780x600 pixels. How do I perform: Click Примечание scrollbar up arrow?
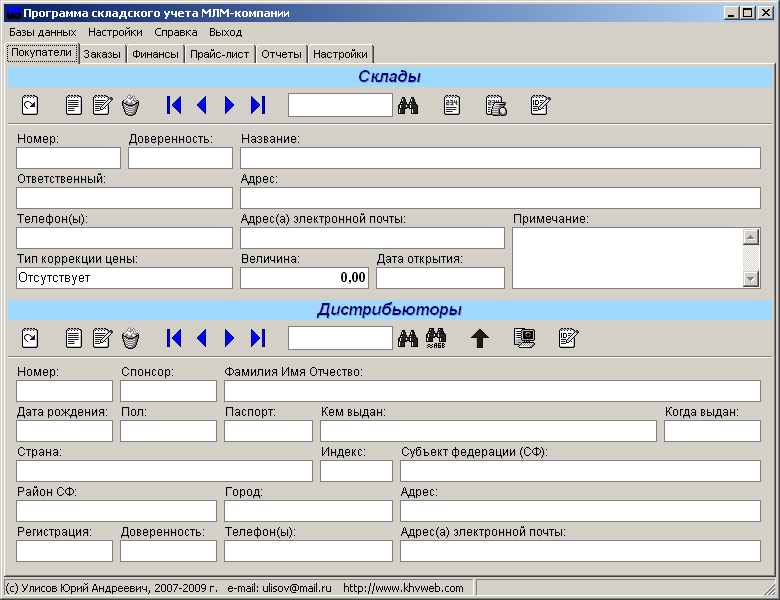pos(751,237)
